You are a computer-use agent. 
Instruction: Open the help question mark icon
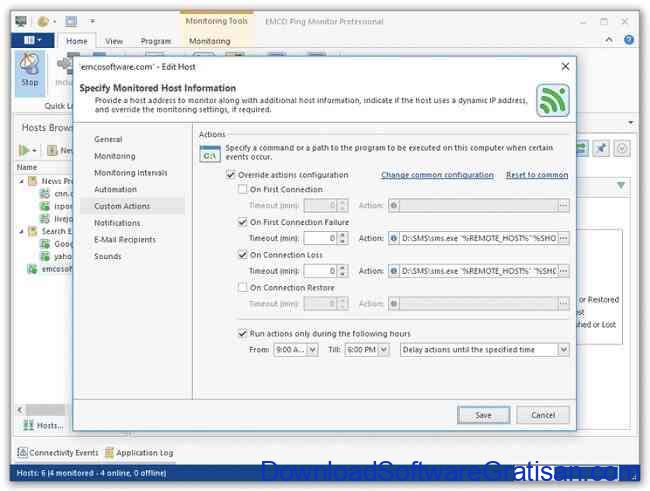point(628,40)
